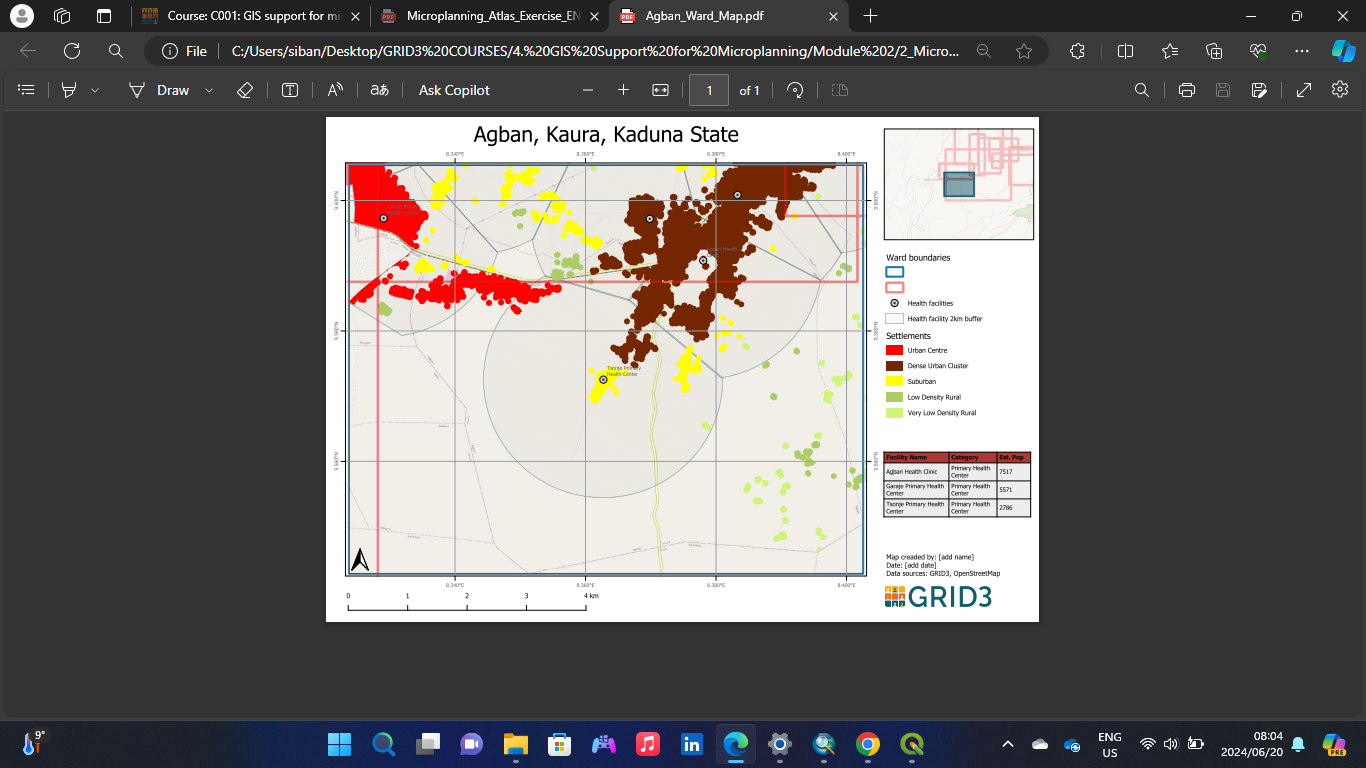Image resolution: width=1366 pixels, height=768 pixels.
Task: Click 'Agban Health Clinic' table cell
Action: click(x=916, y=471)
